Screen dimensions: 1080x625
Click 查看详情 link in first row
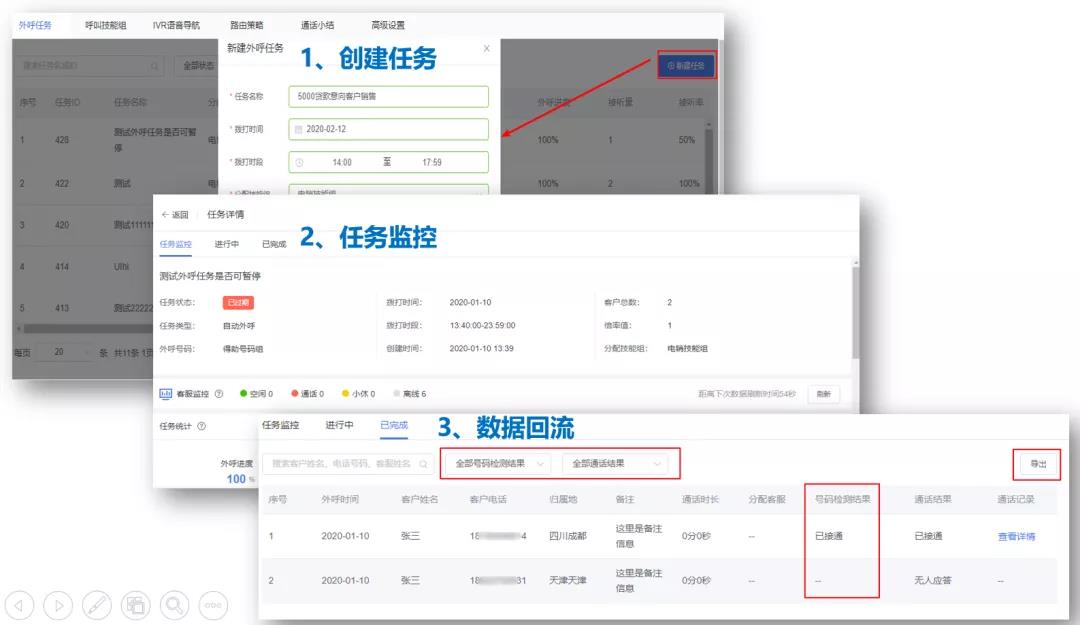point(1016,537)
